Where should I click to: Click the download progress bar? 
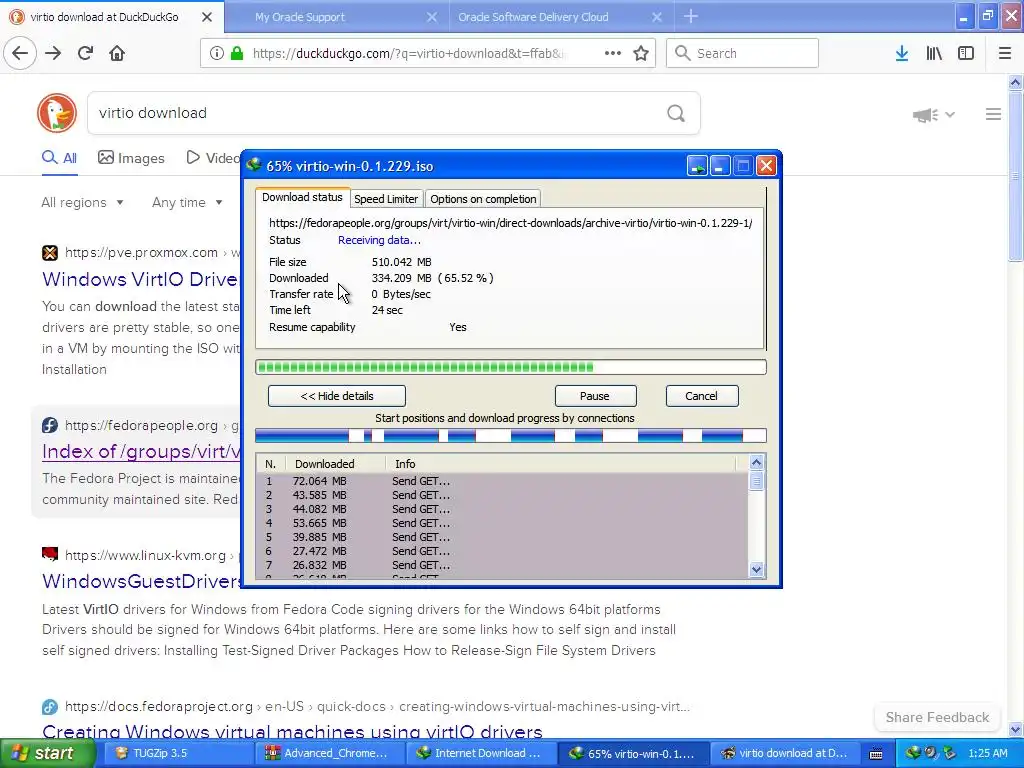click(x=511, y=368)
